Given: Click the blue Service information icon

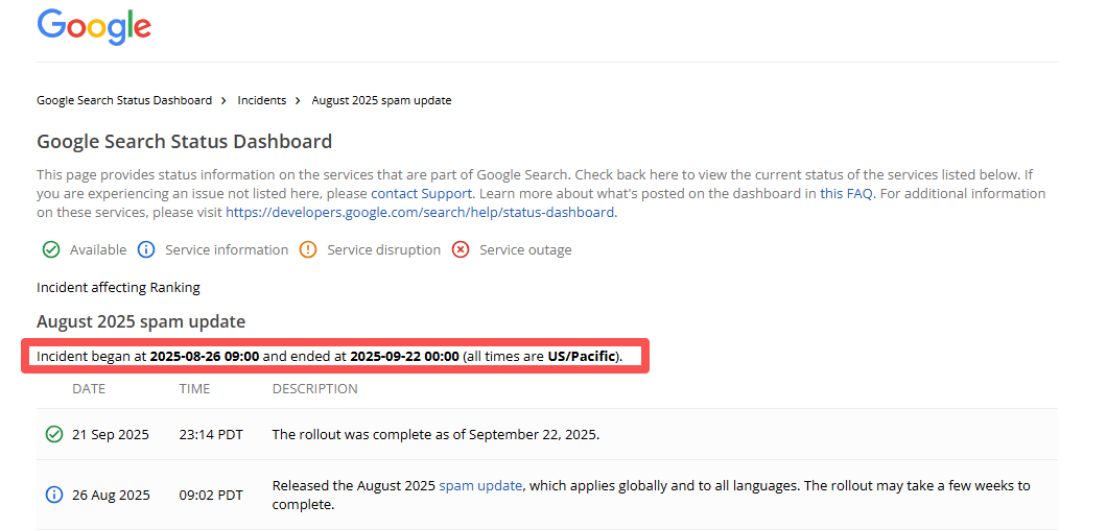Looking at the screenshot, I should [146, 250].
